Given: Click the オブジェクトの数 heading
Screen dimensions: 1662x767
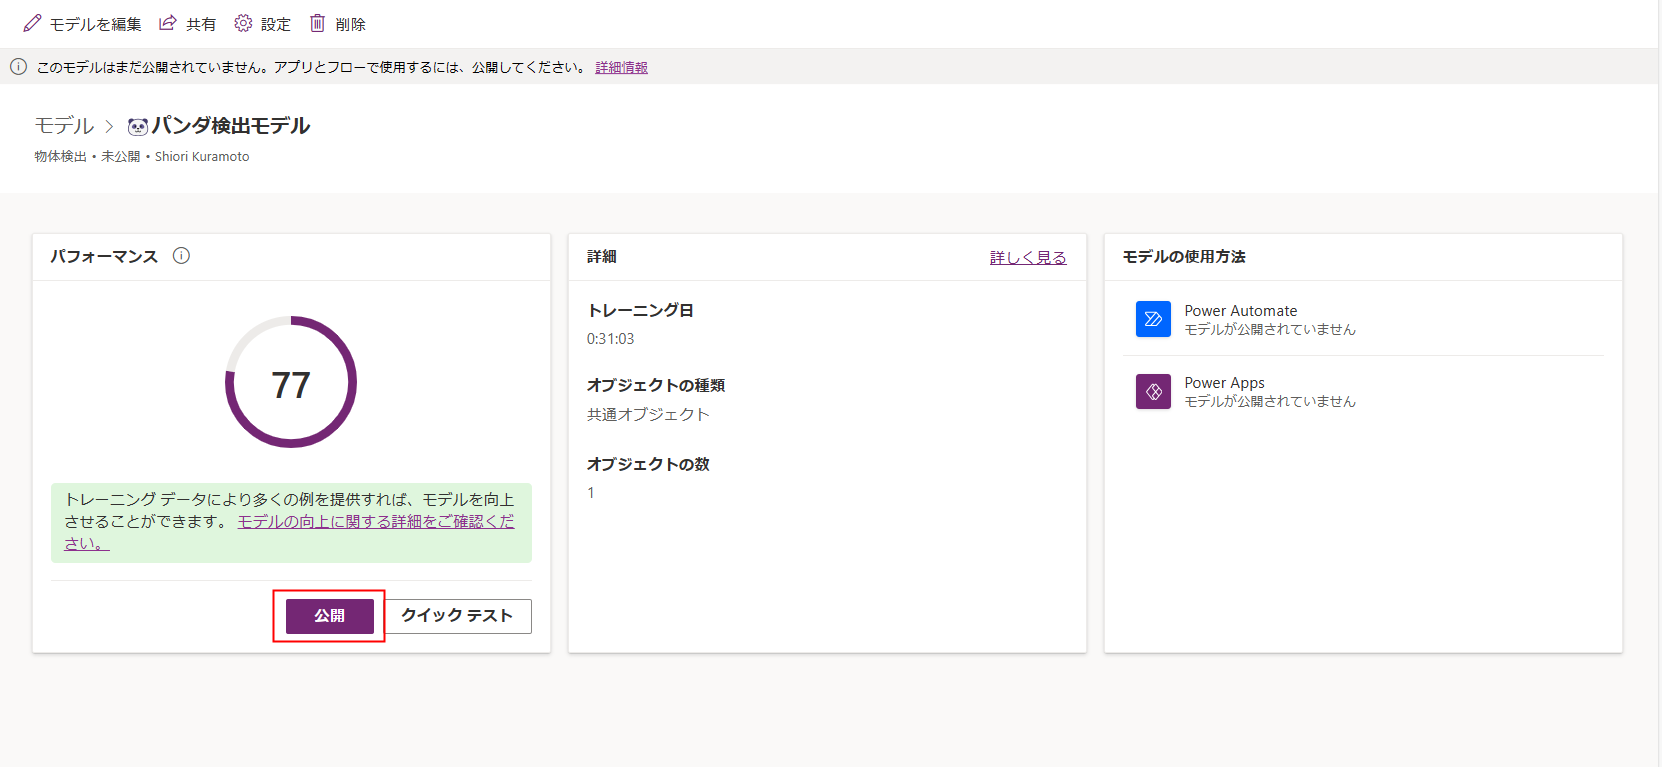Looking at the screenshot, I should pos(648,465).
